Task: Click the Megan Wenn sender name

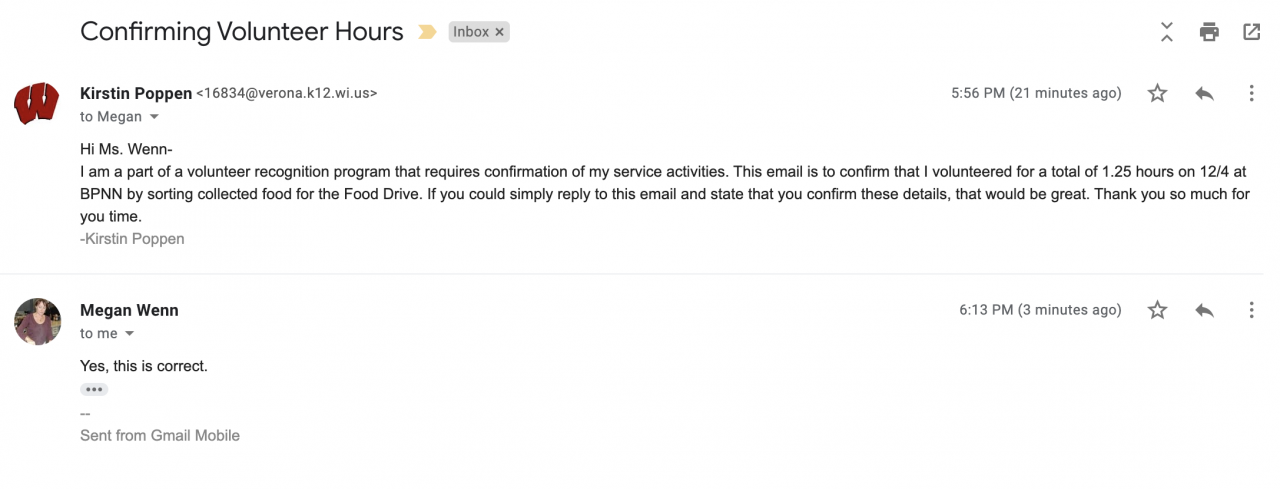Action: pyautogui.click(x=129, y=310)
